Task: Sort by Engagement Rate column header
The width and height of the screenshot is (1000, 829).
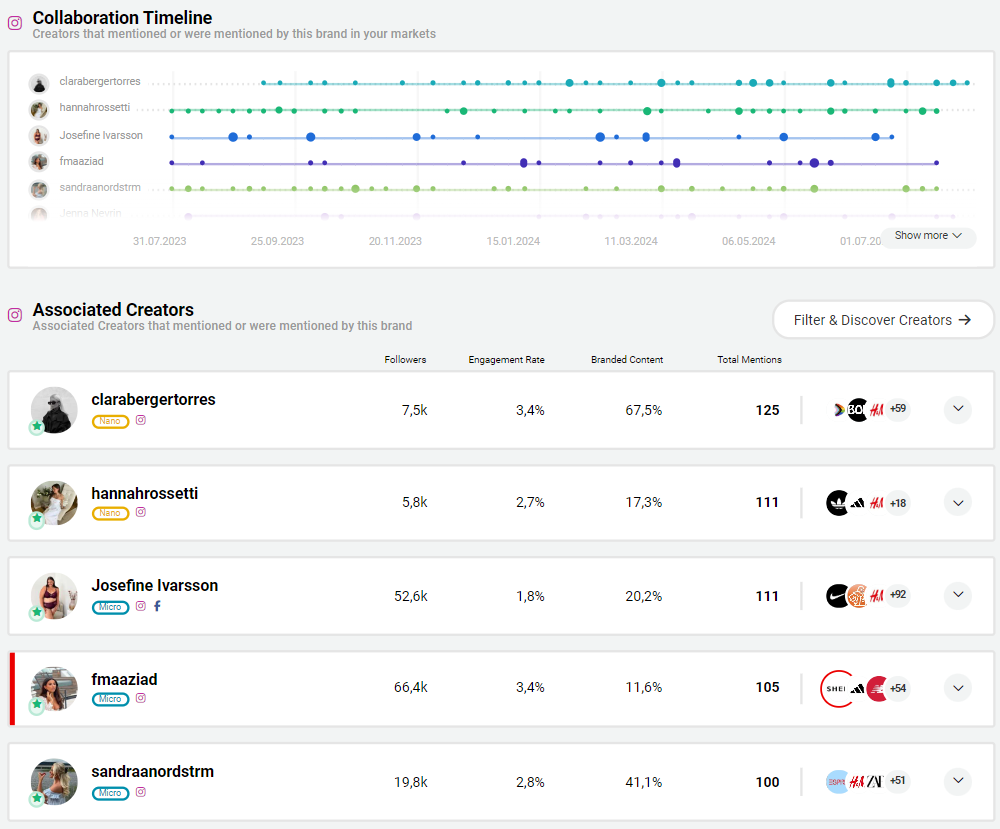Action: click(506, 360)
